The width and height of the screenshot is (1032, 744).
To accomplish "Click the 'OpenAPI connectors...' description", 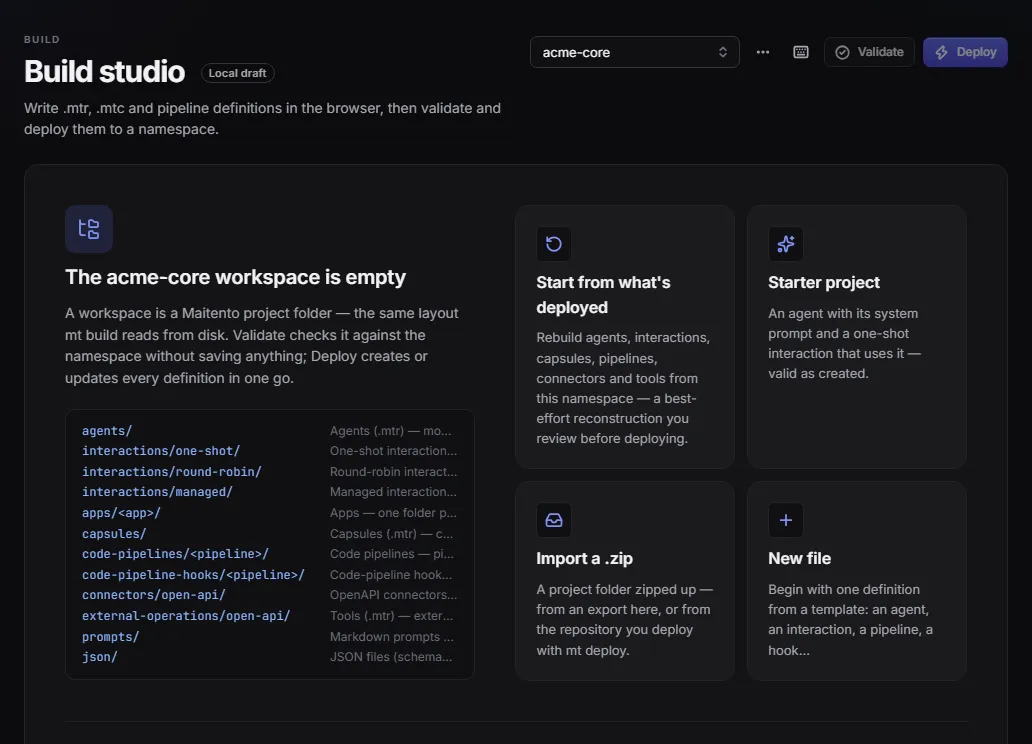I will pyautogui.click(x=394, y=595).
